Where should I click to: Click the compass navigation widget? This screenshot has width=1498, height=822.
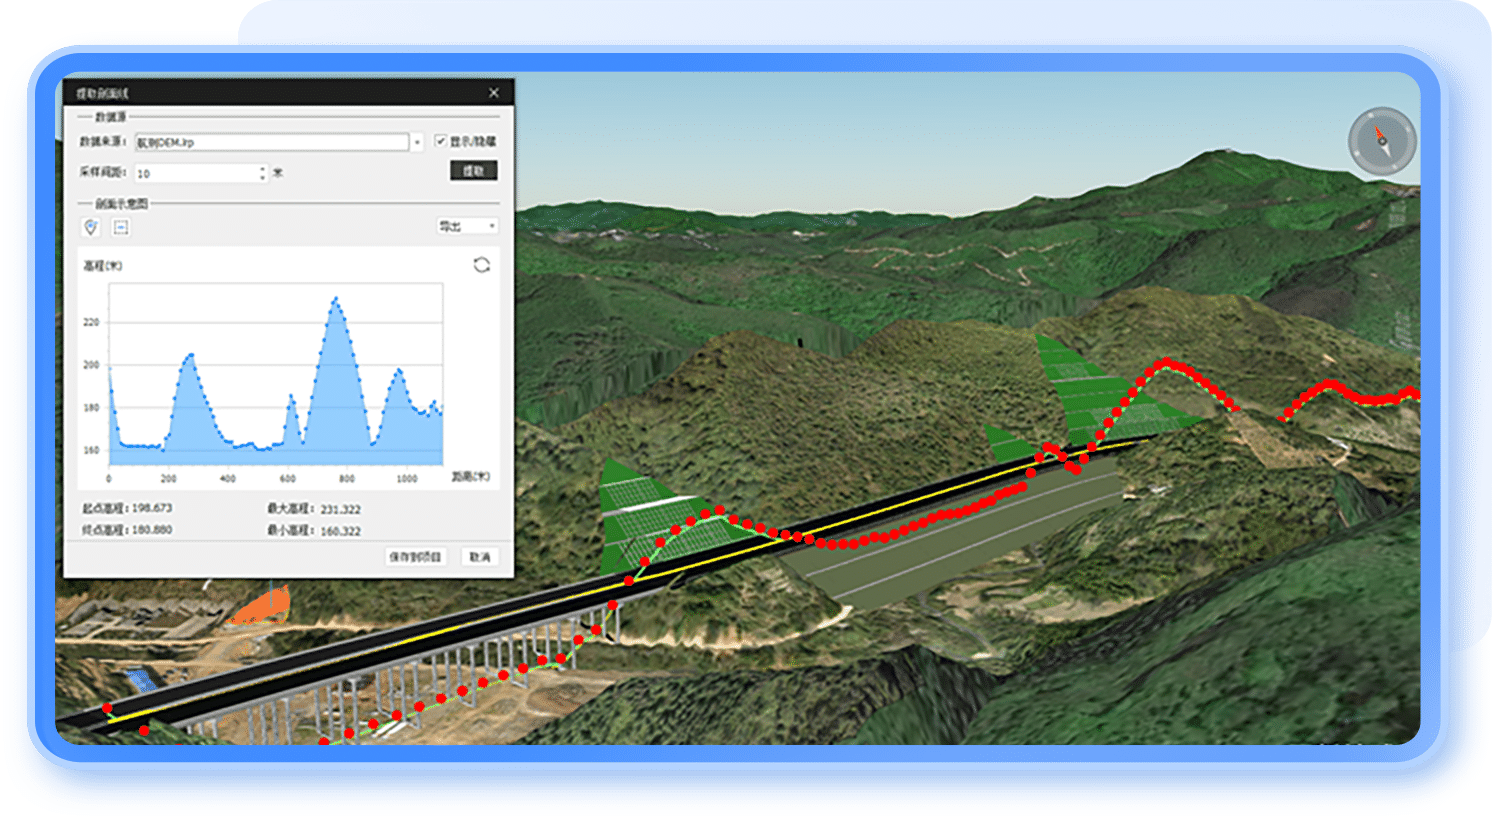(1382, 141)
